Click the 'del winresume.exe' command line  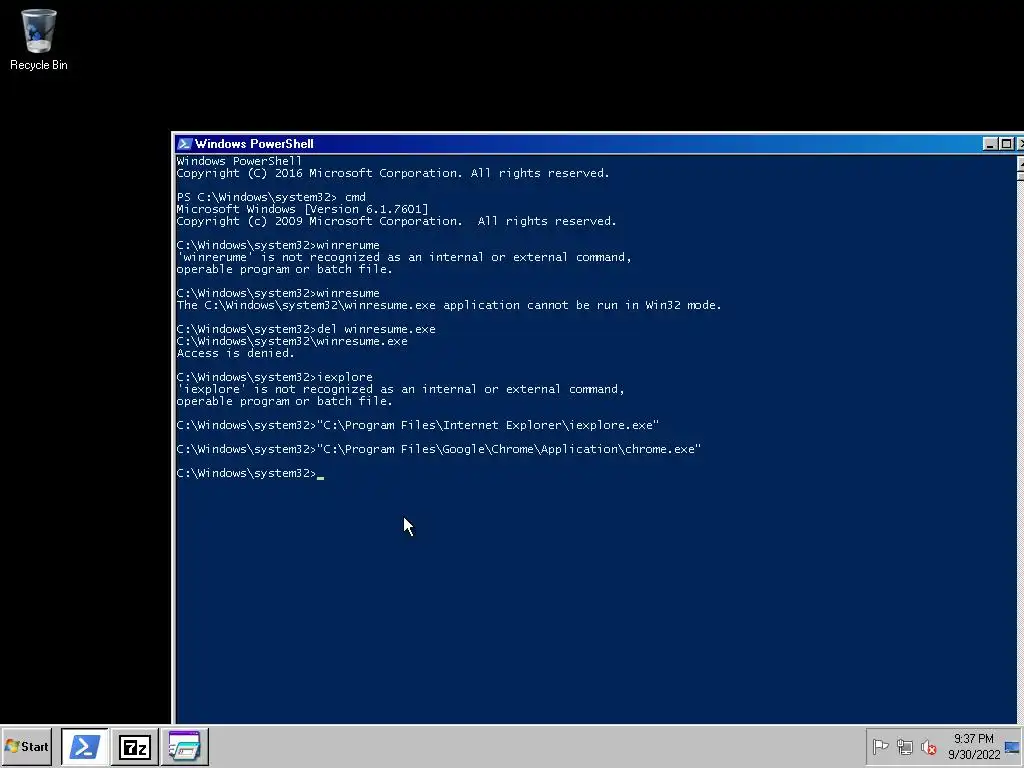(306, 329)
